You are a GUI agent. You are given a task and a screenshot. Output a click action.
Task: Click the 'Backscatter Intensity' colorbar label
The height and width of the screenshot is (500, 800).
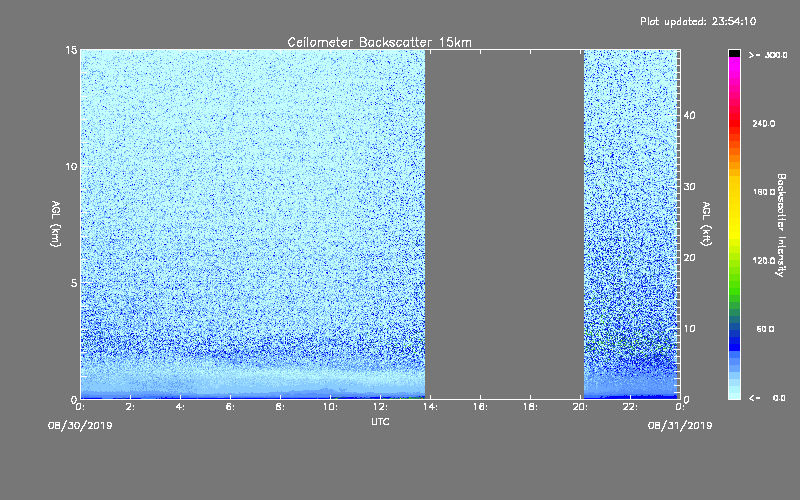[x=781, y=225]
